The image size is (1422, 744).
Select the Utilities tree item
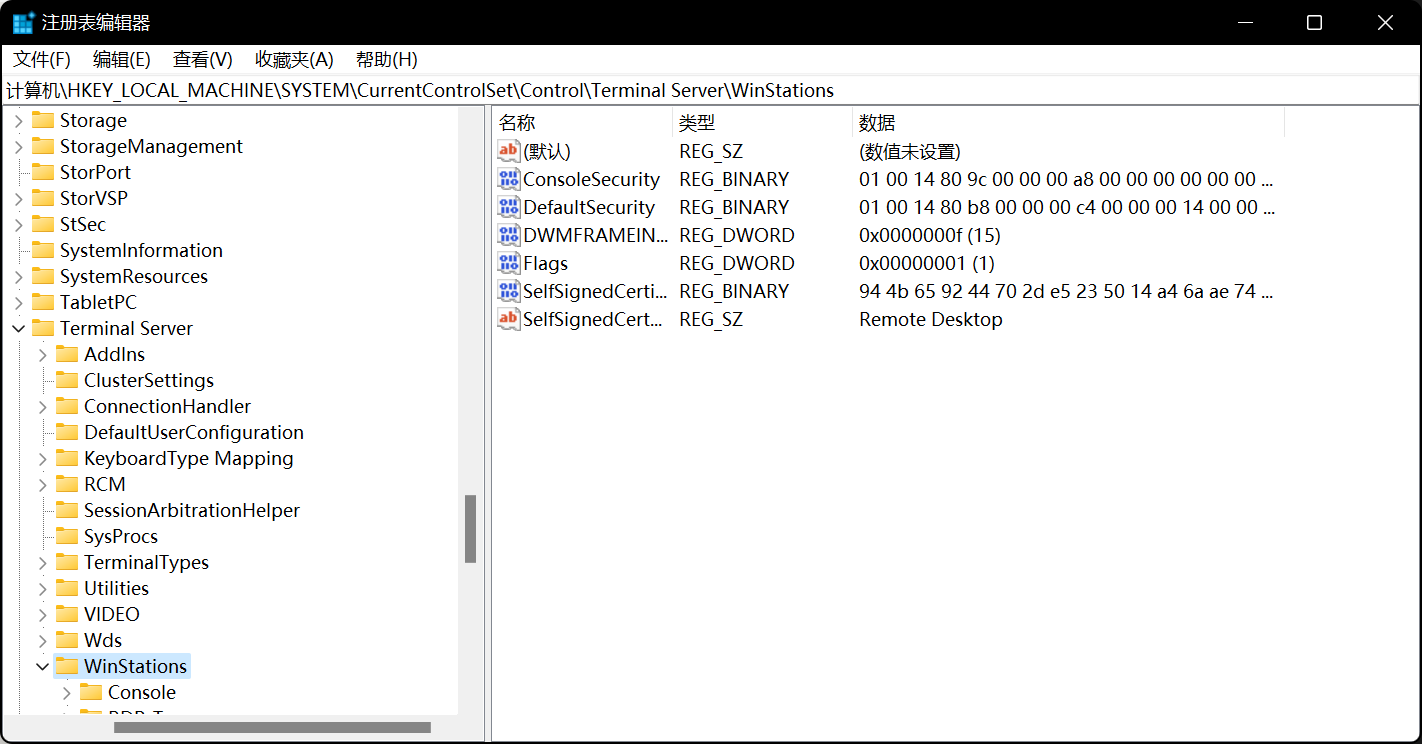point(116,588)
